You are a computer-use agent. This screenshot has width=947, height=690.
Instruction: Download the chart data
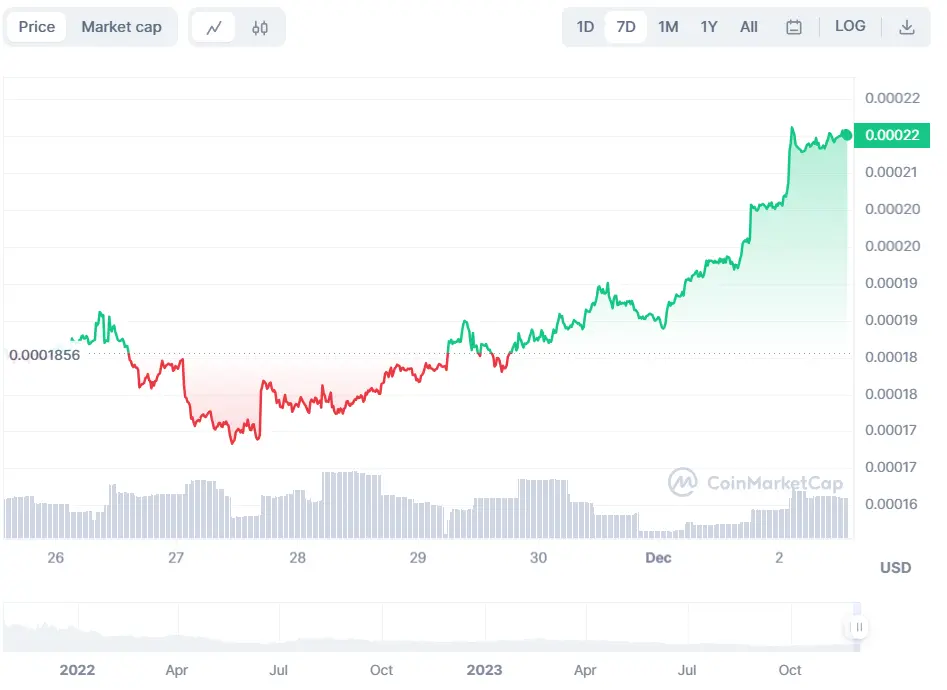click(x=907, y=27)
